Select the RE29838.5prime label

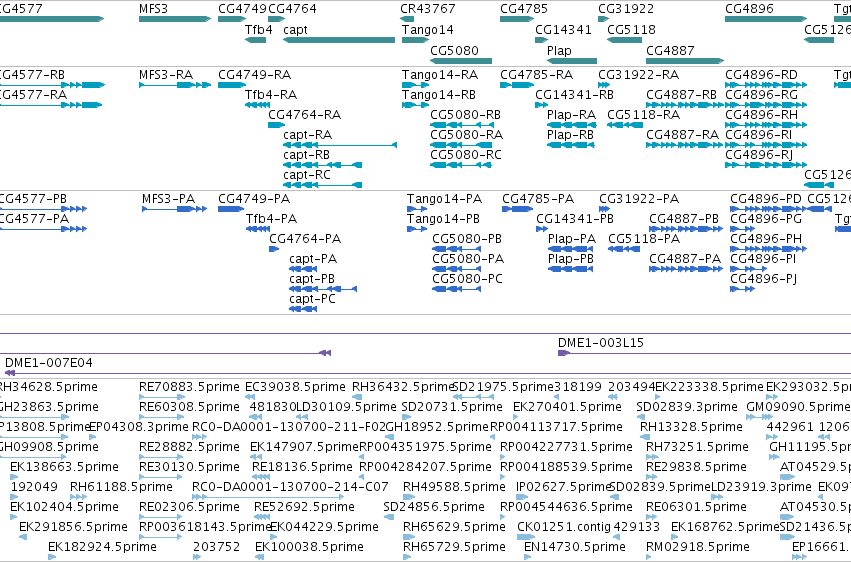696,467
